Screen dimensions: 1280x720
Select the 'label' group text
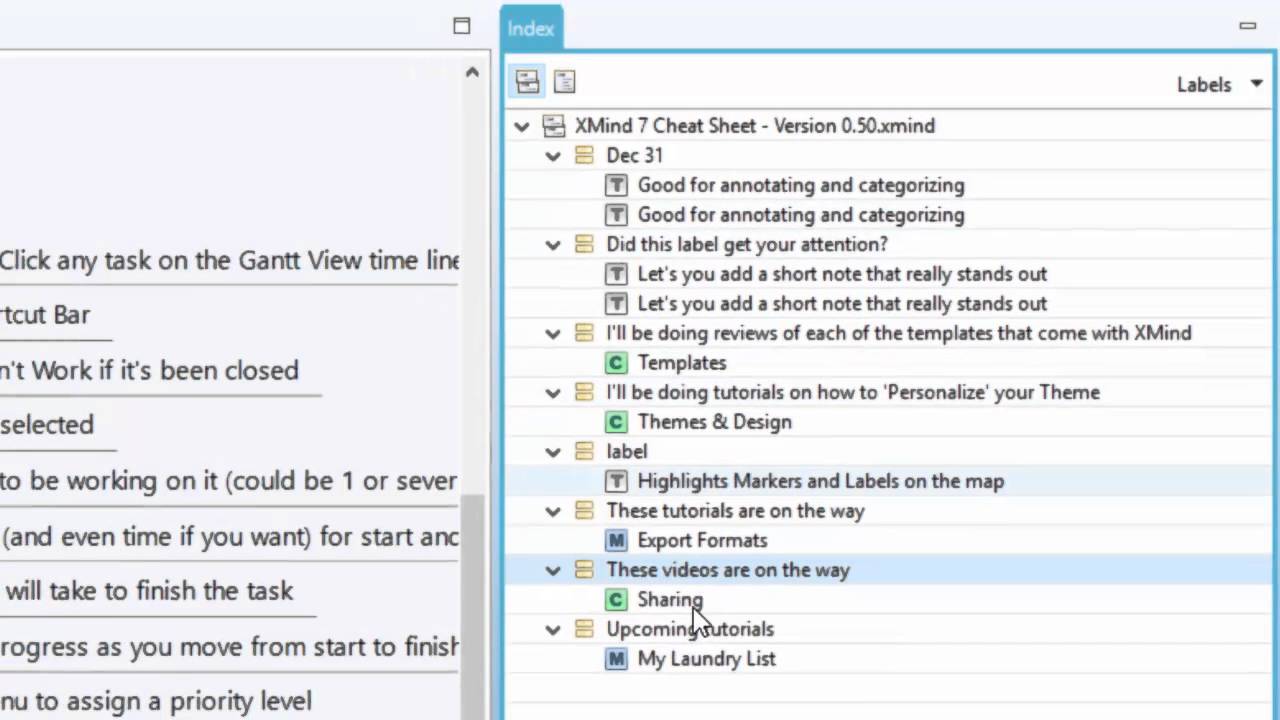[627, 451]
